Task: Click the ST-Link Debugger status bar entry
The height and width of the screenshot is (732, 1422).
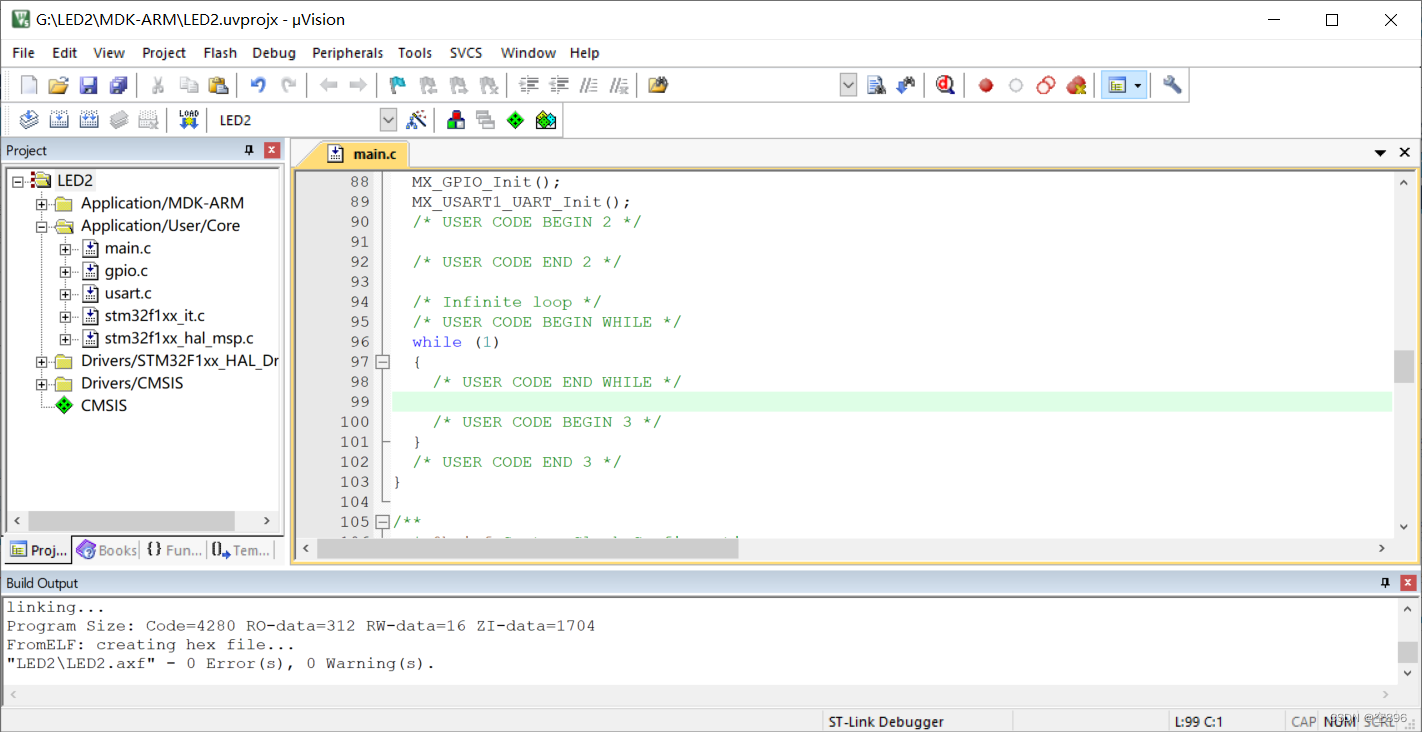Action: coord(886,721)
